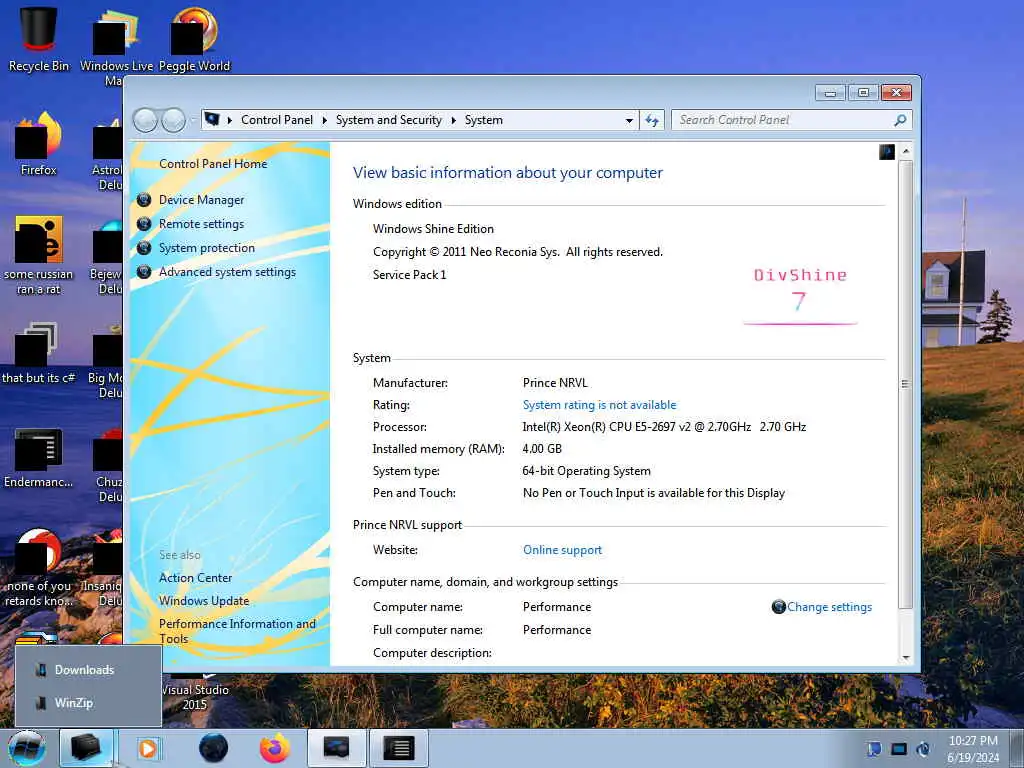Click the DivShine 7 logo
This screenshot has height=768, width=1024.
tap(800, 295)
